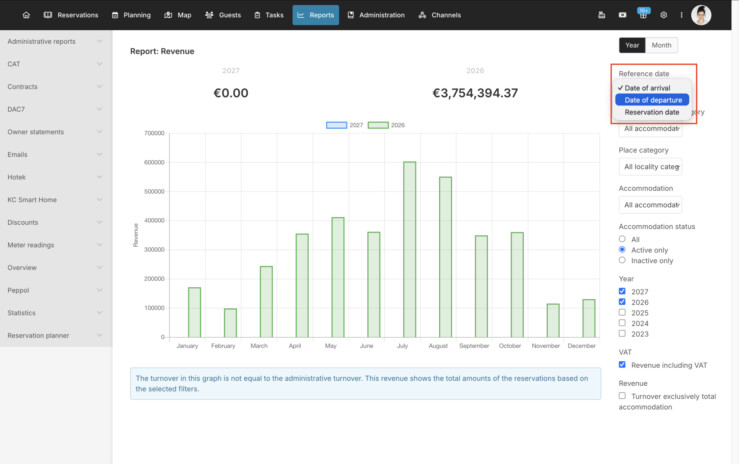
Task: Open settings gear icon in top bar
Action: point(664,15)
